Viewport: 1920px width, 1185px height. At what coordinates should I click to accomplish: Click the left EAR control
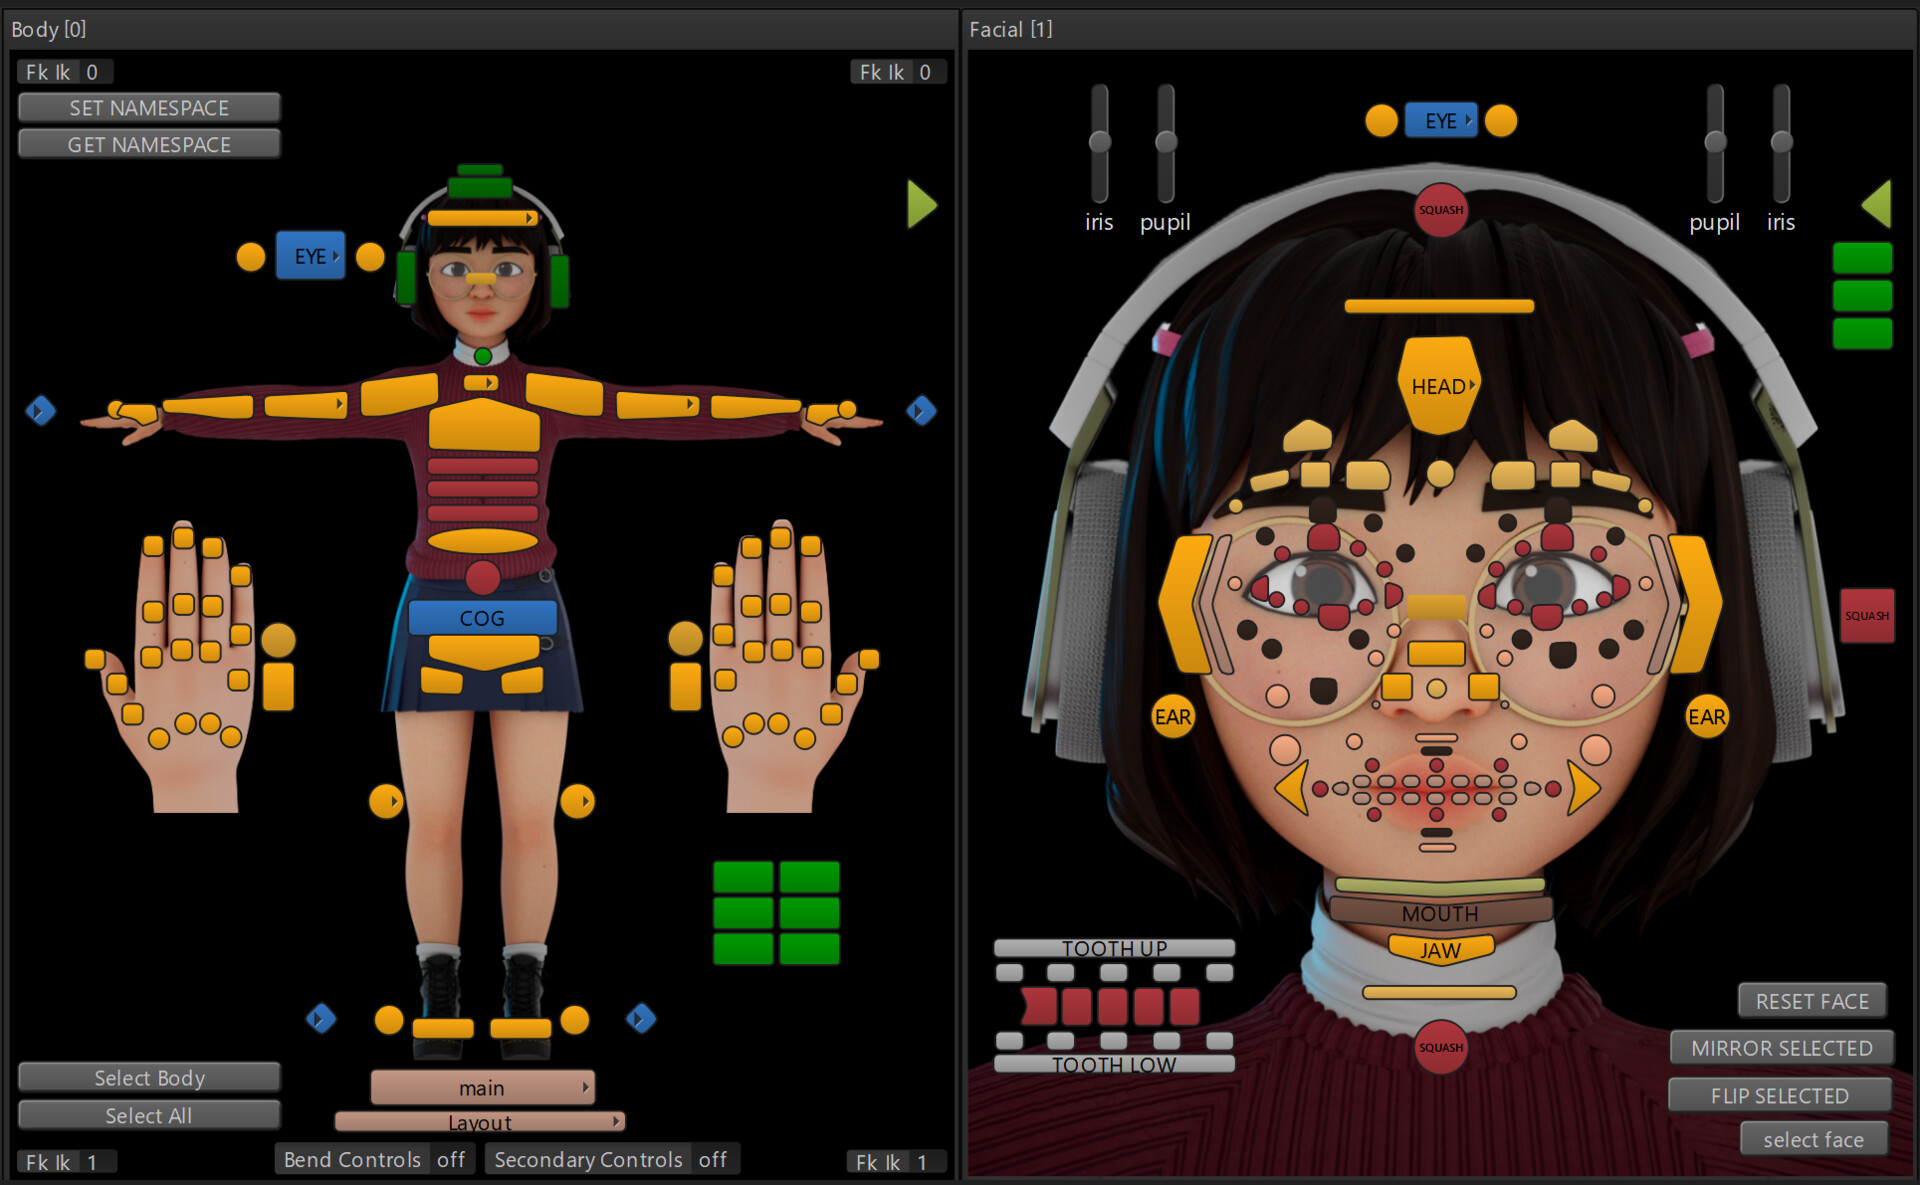pyautogui.click(x=1172, y=716)
